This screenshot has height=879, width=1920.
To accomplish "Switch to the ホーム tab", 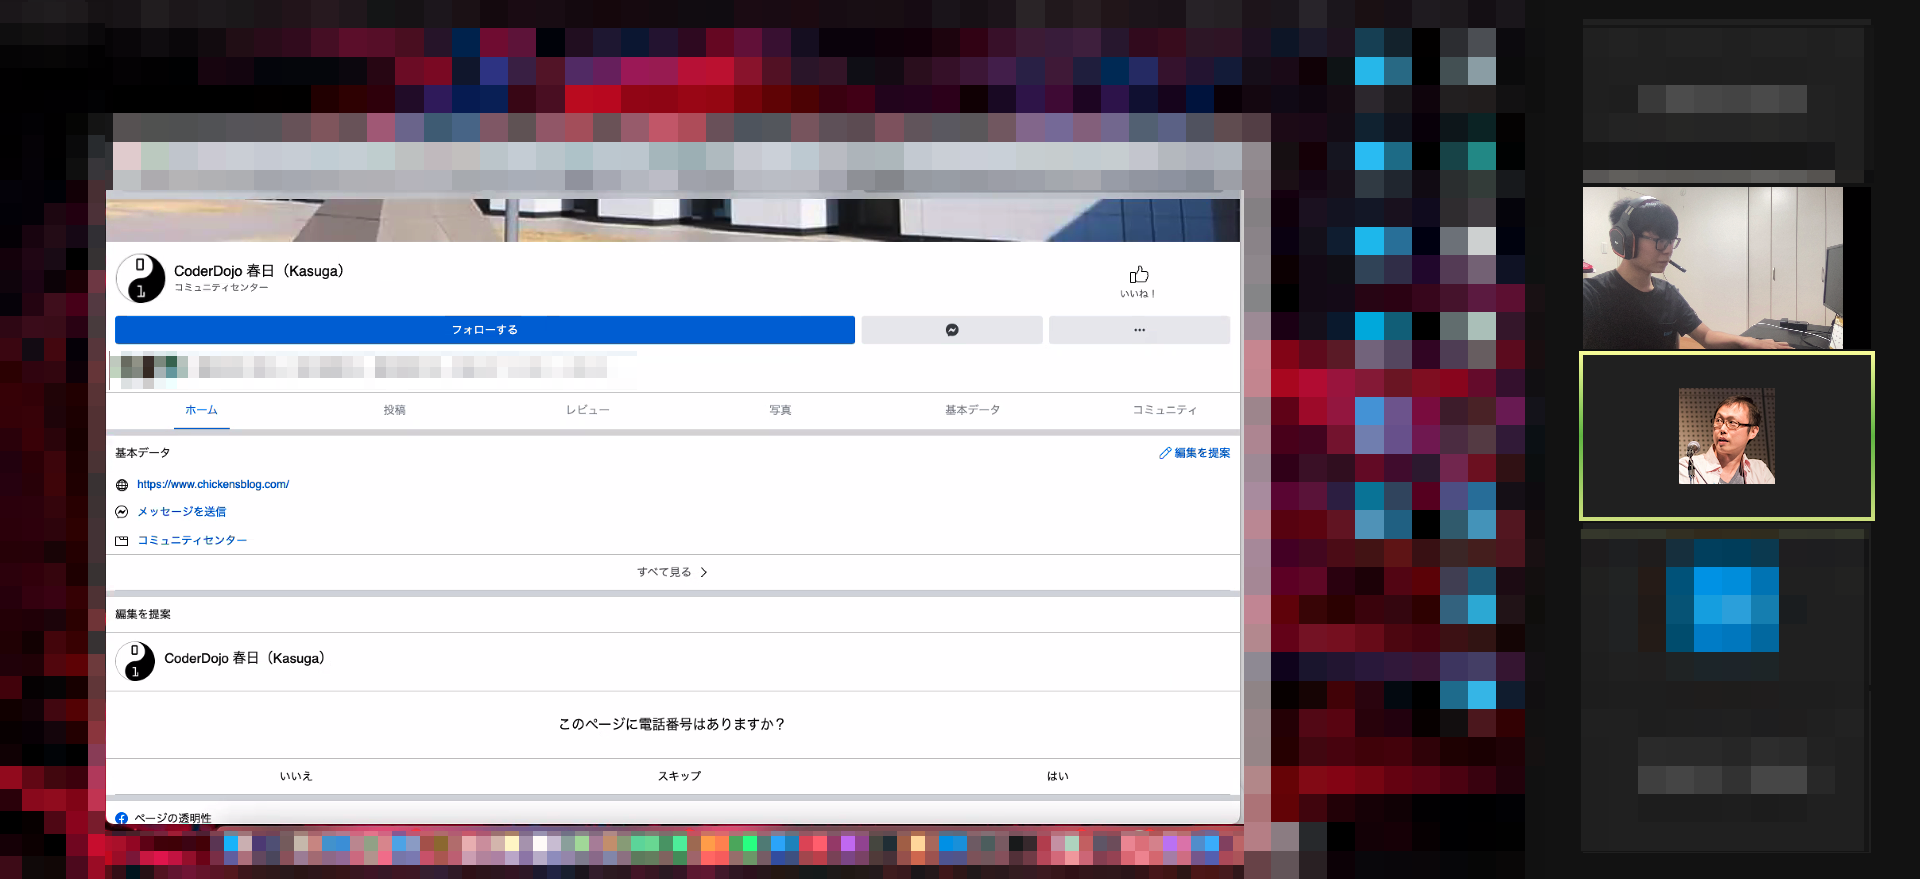I will click(201, 410).
